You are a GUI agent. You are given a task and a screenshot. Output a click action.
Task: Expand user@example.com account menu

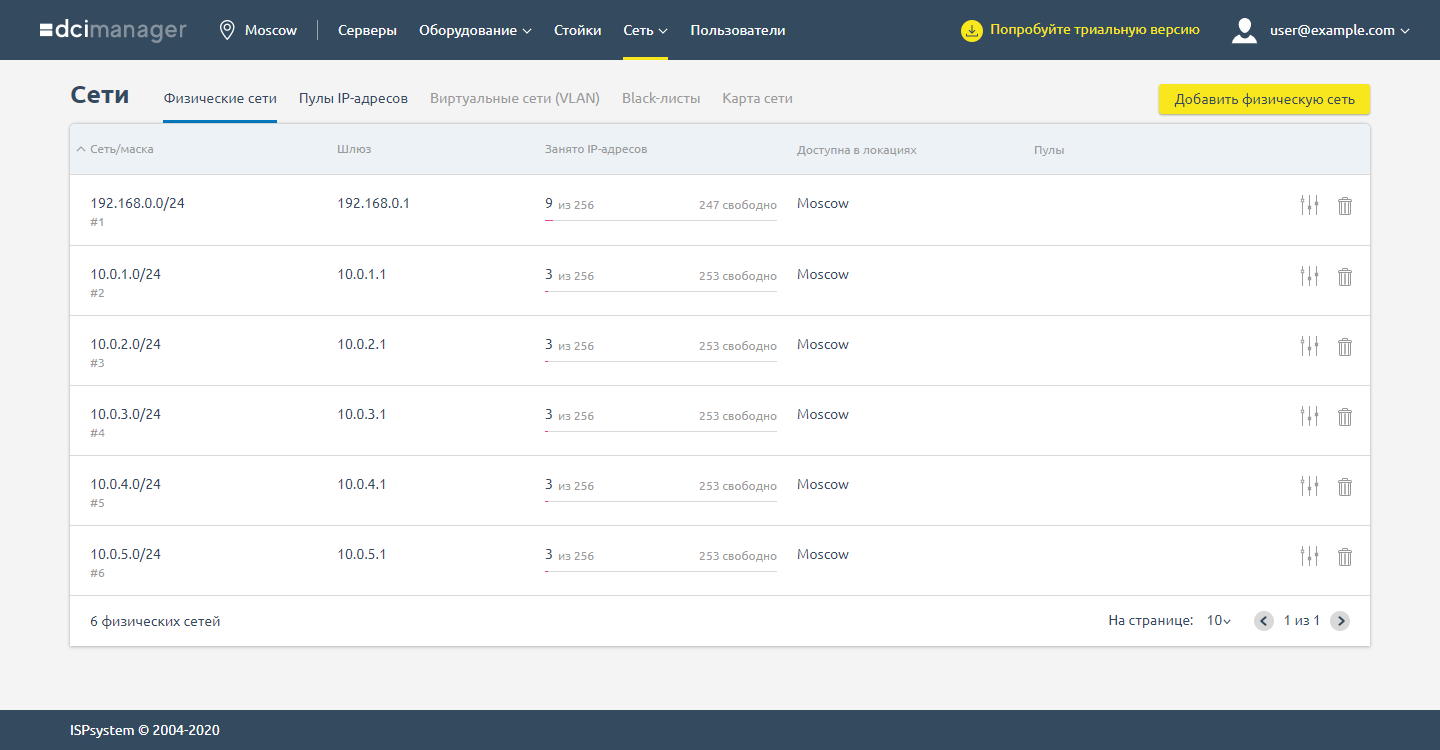click(x=1339, y=30)
